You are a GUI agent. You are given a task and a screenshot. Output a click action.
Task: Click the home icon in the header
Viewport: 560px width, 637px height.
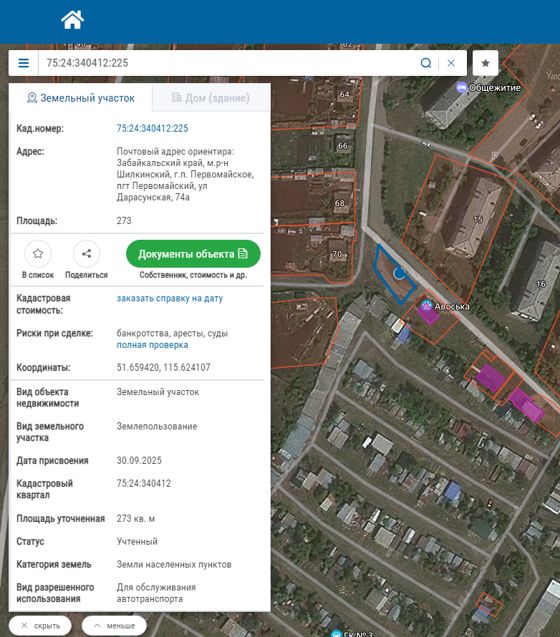tap(72, 20)
